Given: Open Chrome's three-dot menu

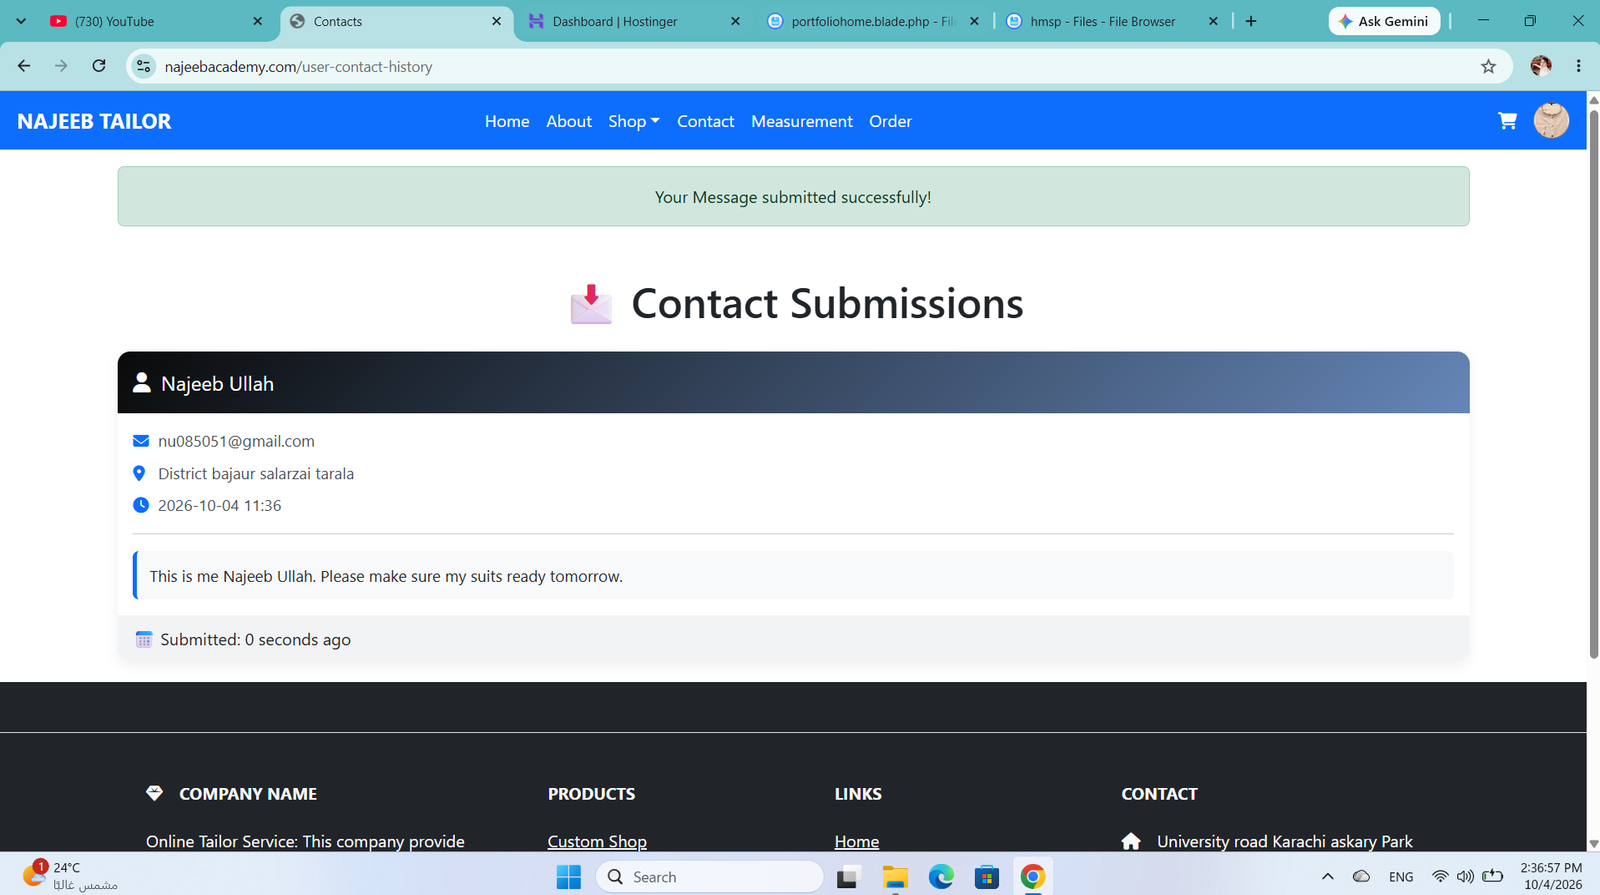Looking at the screenshot, I should (x=1578, y=66).
